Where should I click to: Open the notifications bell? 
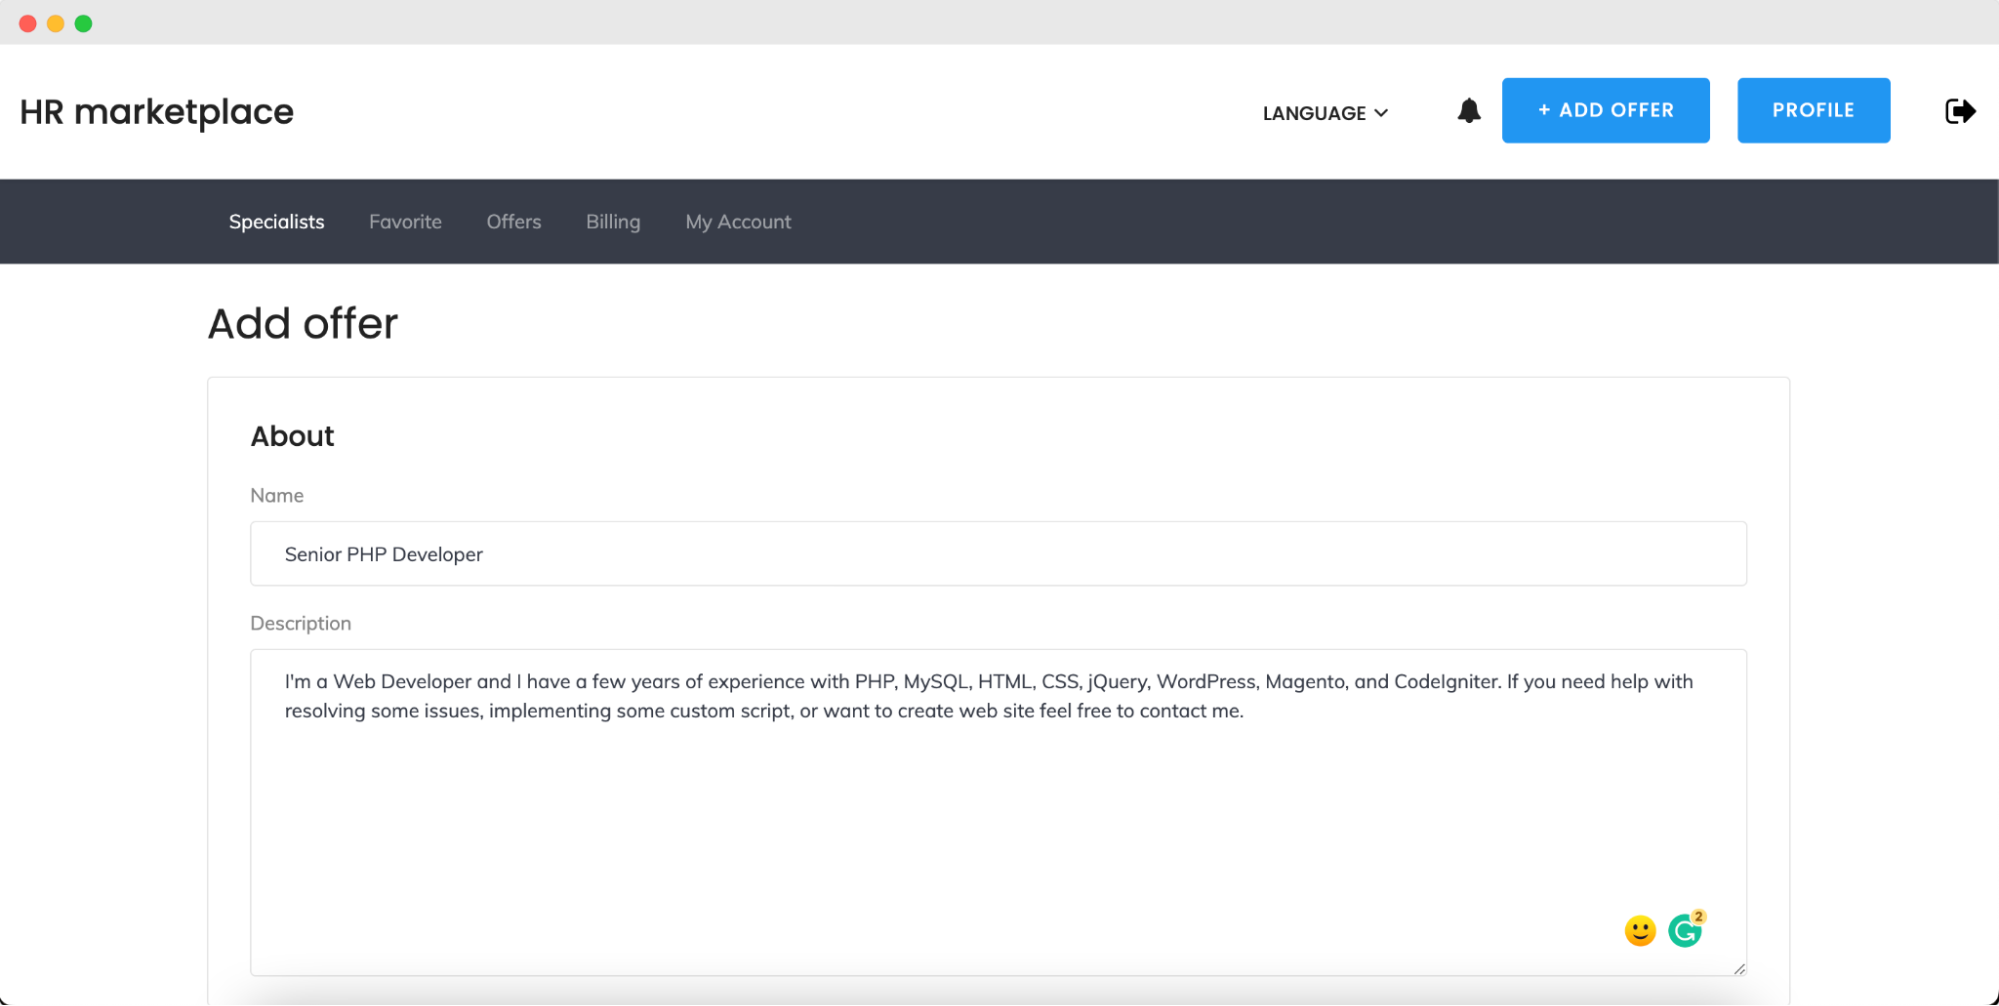click(x=1468, y=111)
